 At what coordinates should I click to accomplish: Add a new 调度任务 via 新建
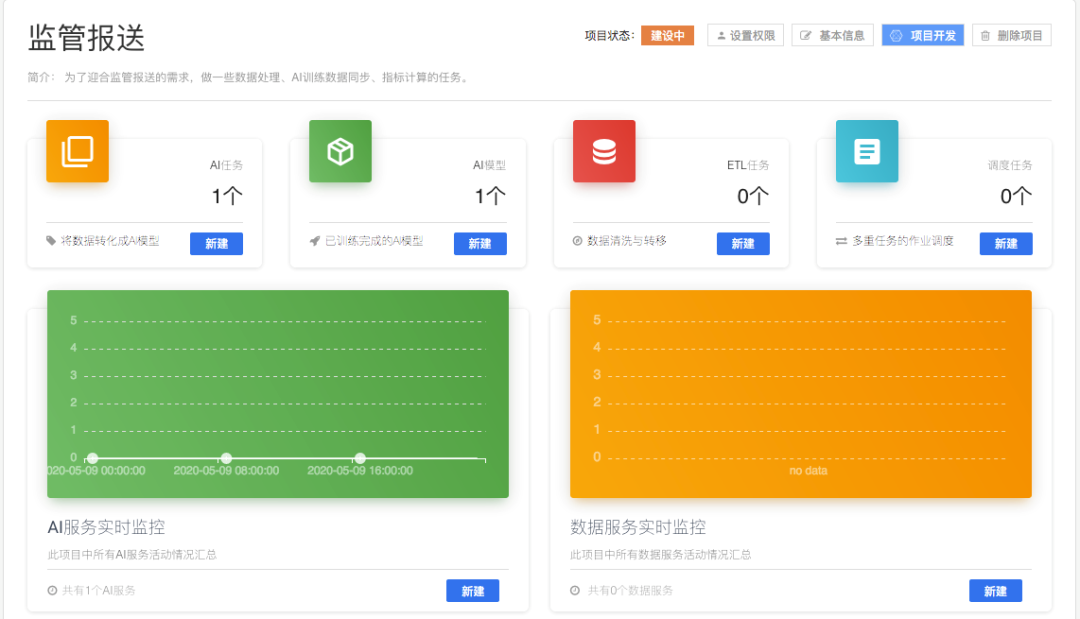[1006, 244]
